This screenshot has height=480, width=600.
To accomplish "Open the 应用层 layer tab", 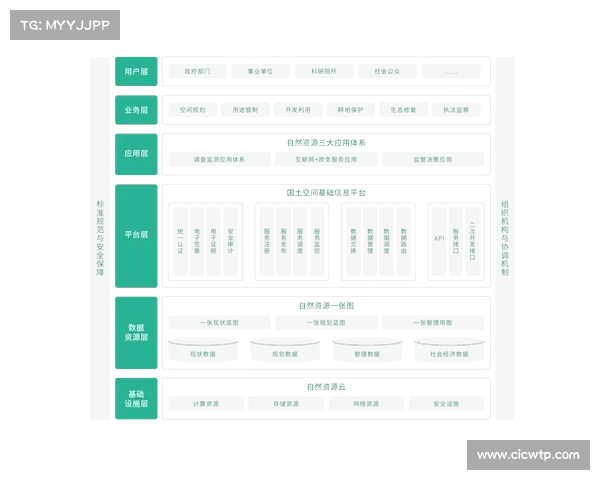I will (135, 154).
